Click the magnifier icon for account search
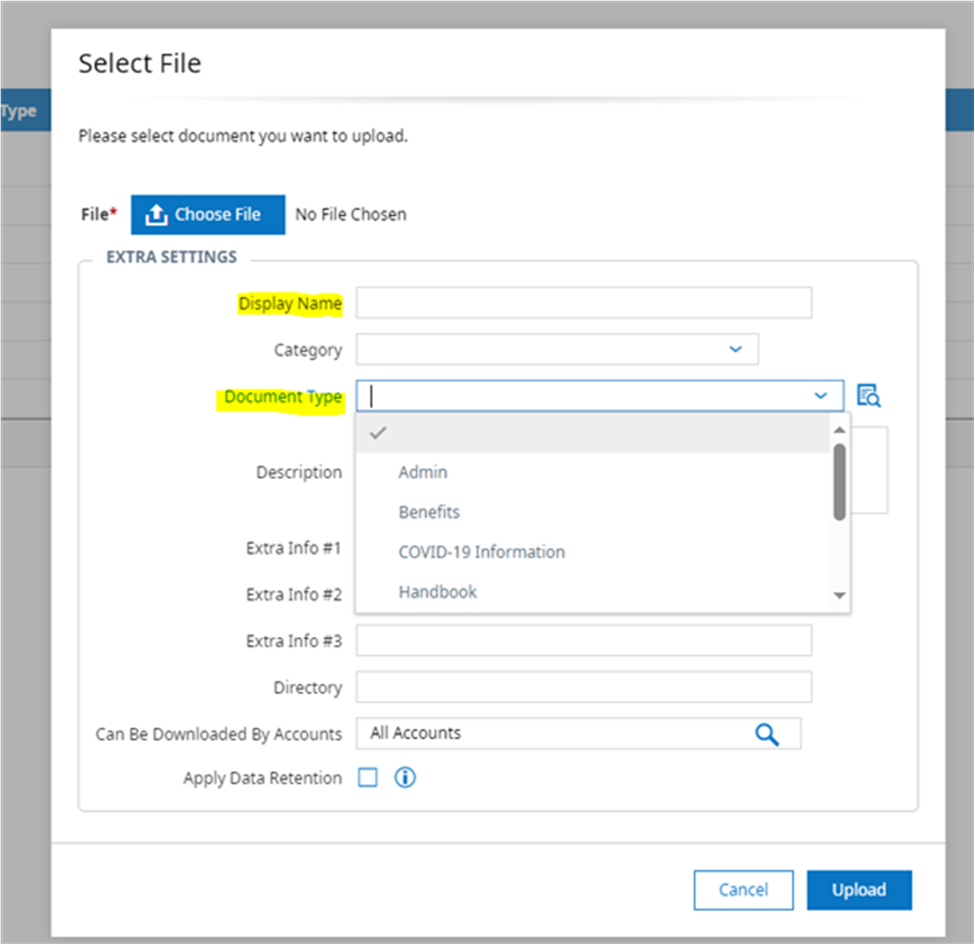Image resolution: width=975 pixels, height=945 pixels. click(x=766, y=734)
